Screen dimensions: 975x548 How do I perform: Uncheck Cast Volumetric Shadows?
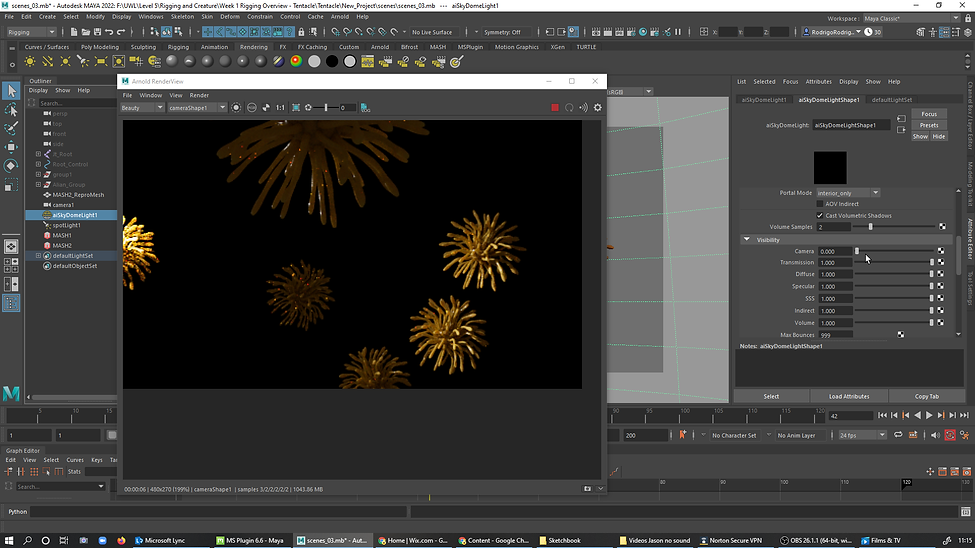point(820,216)
